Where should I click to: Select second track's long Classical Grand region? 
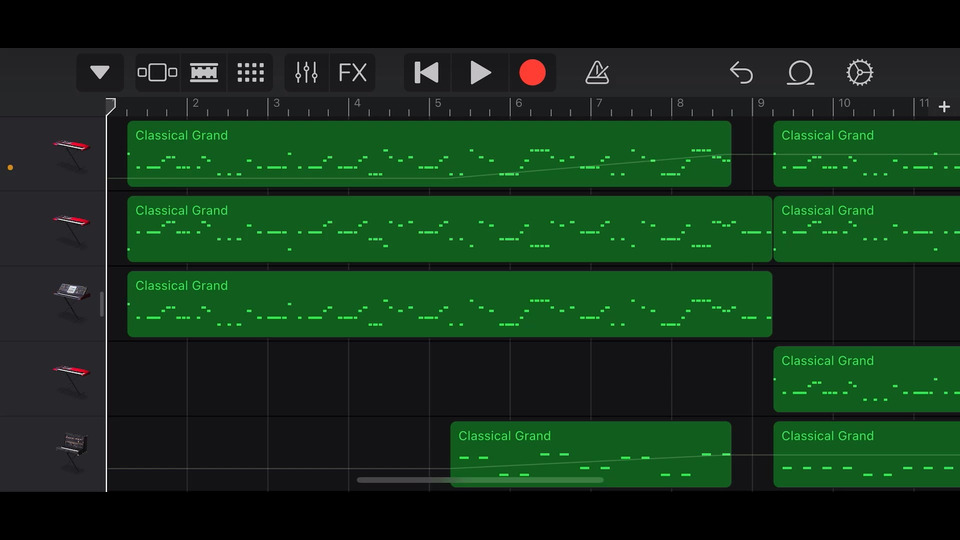[449, 229]
